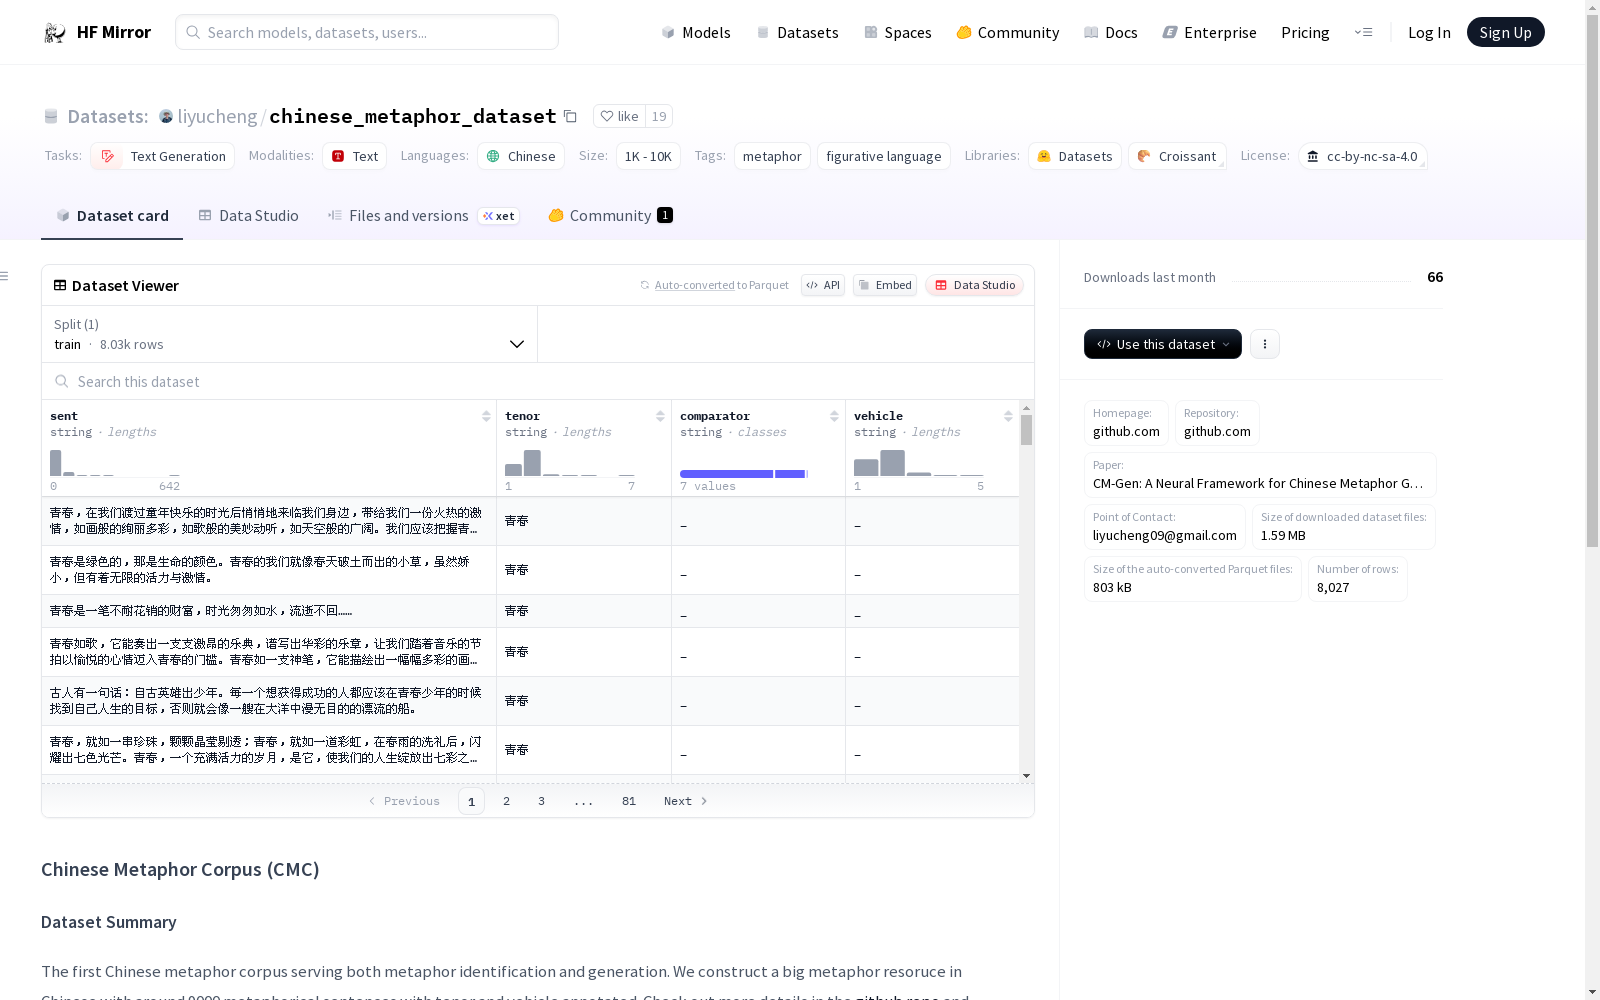Click the license scales icon

click(1313, 156)
